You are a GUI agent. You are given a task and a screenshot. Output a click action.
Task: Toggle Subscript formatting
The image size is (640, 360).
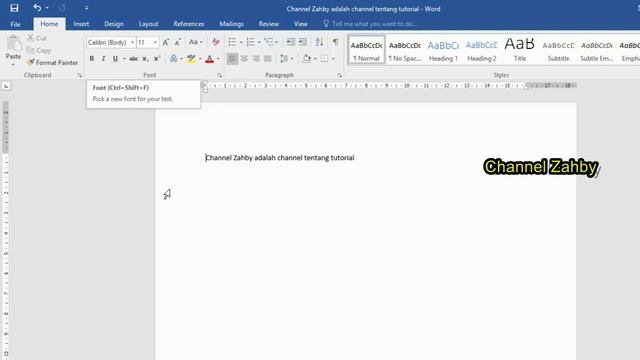[x=145, y=59]
